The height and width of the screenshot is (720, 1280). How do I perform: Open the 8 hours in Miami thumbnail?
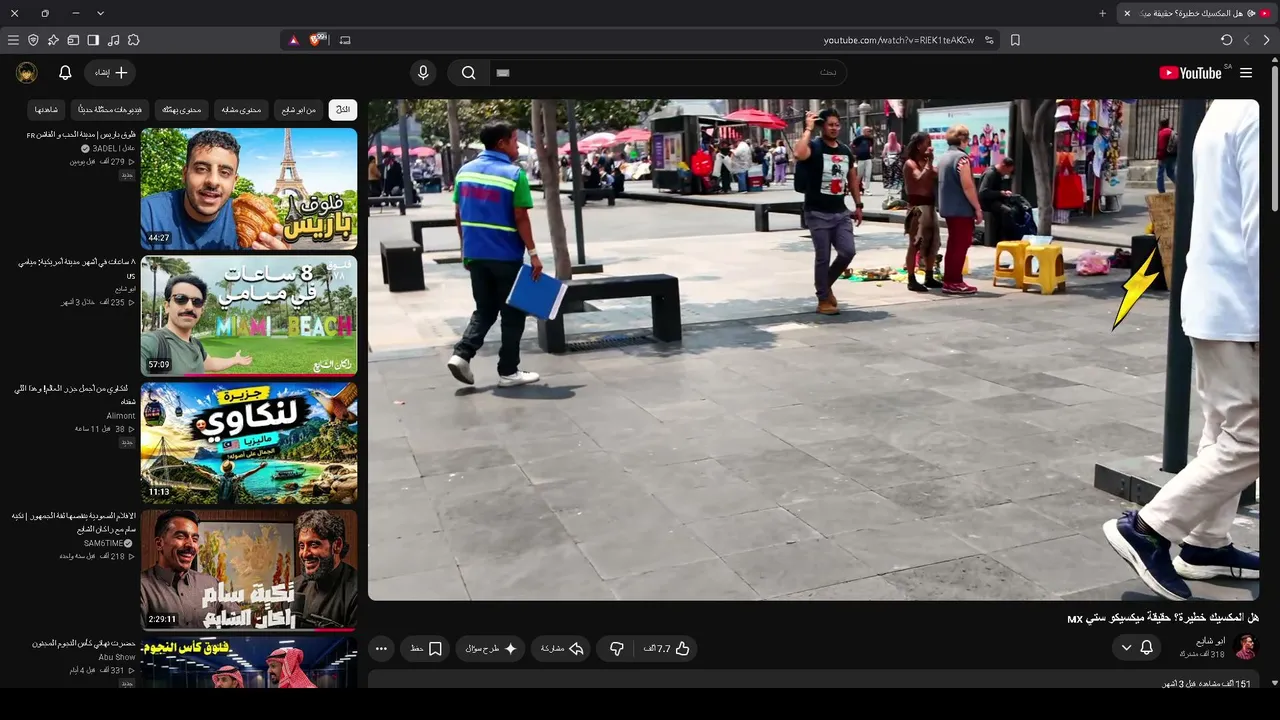click(249, 316)
